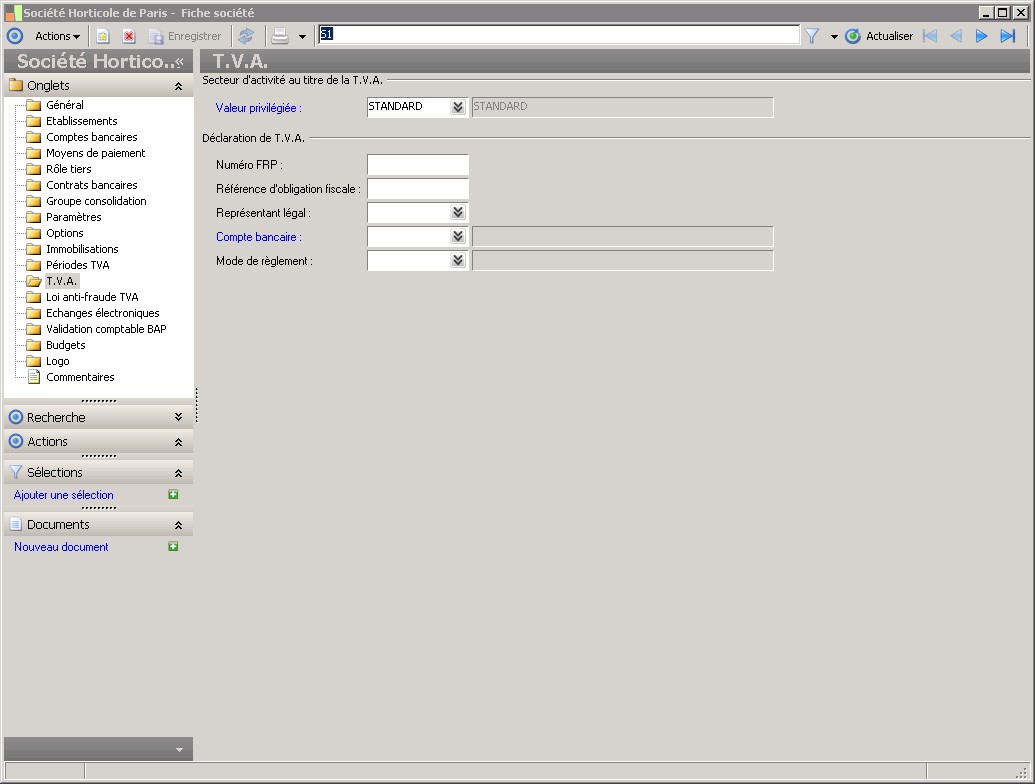Collapse the Actions sidebar section

[x=178, y=442]
